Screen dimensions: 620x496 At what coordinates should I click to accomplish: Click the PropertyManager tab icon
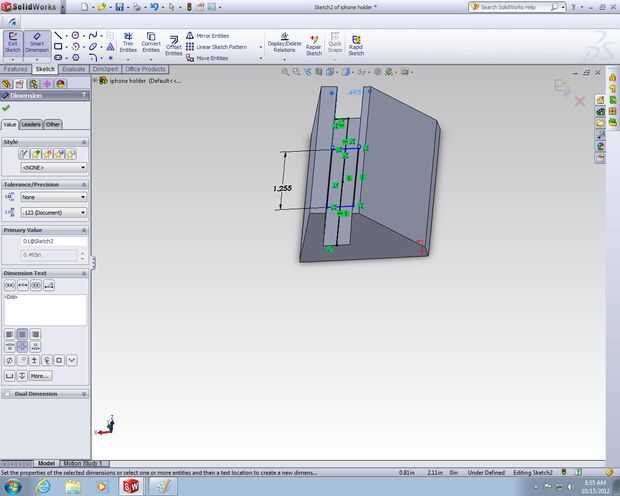(x=20, y=84)
